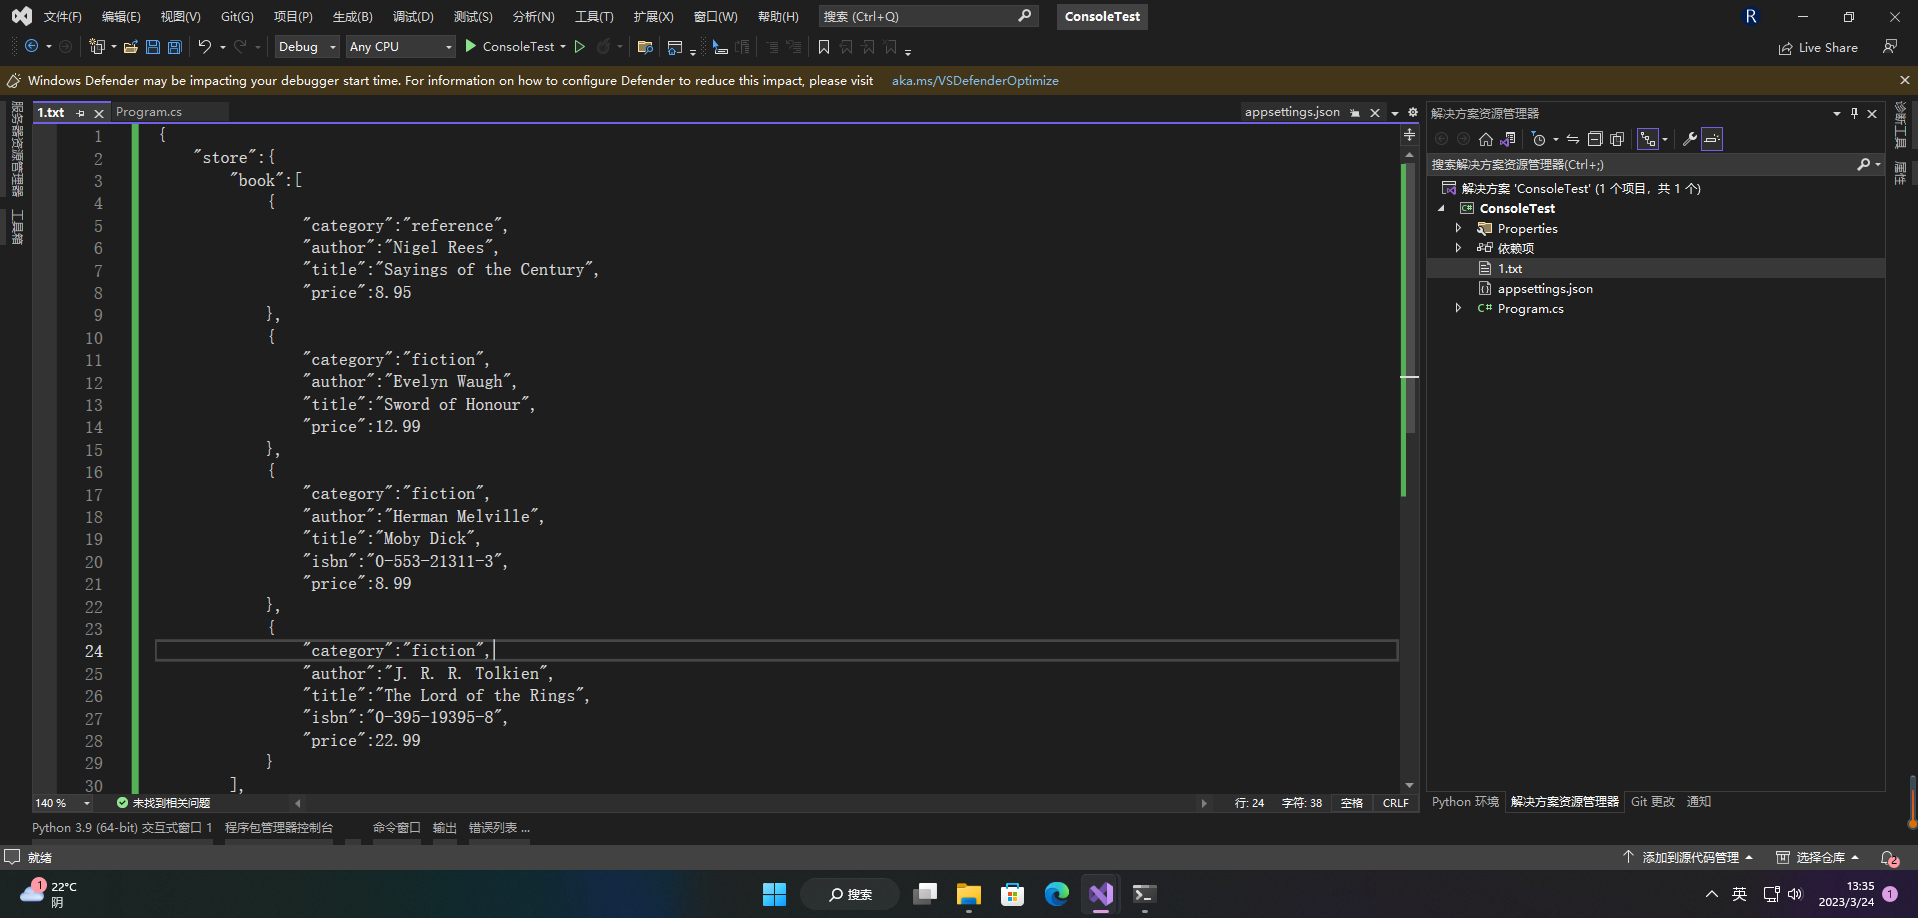
Task: Open the Solution Explorer window options dropdown
Action: click(x=1837, y=113)
